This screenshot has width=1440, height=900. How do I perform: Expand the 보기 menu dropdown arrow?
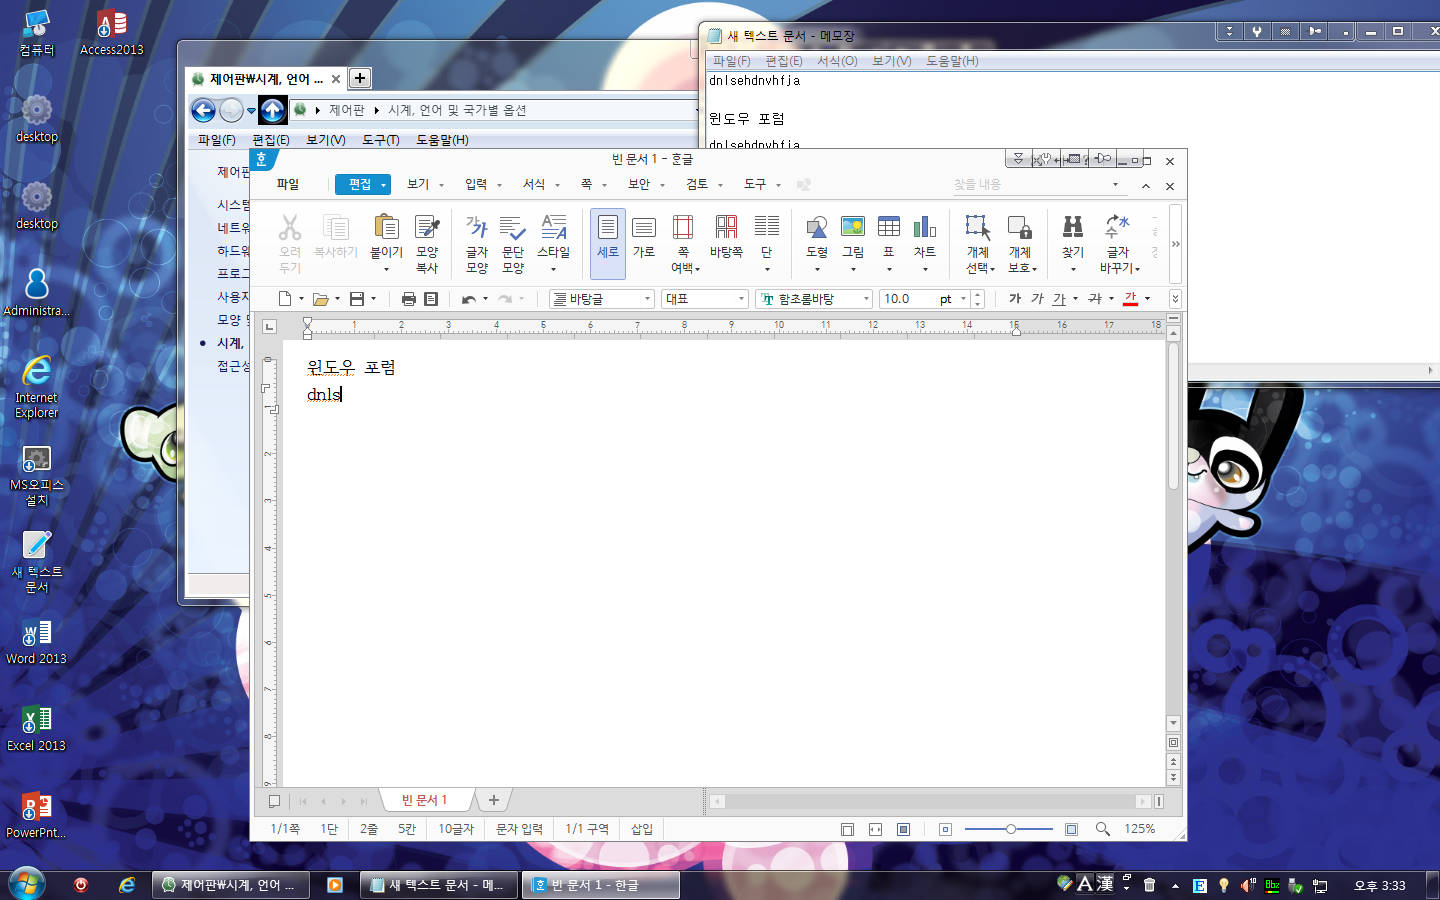(441, 185)
